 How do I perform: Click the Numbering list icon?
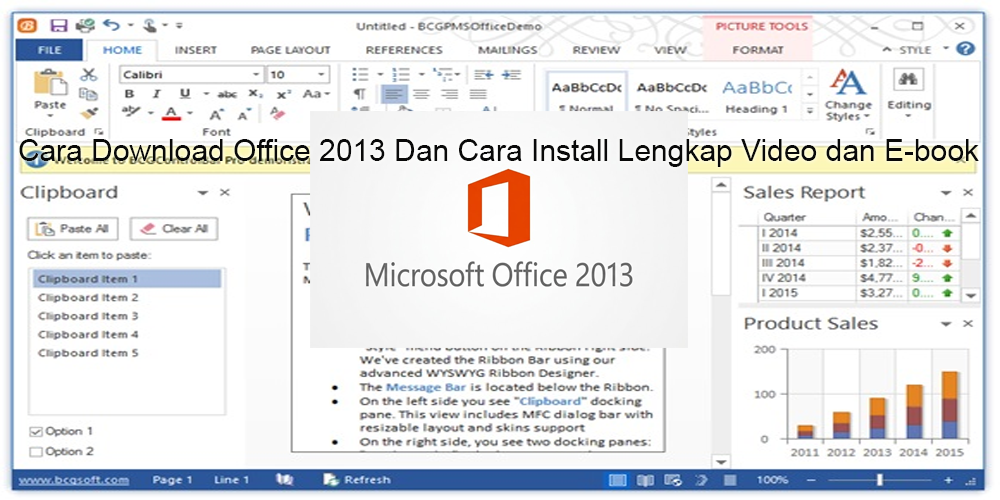tap(401, 75)
